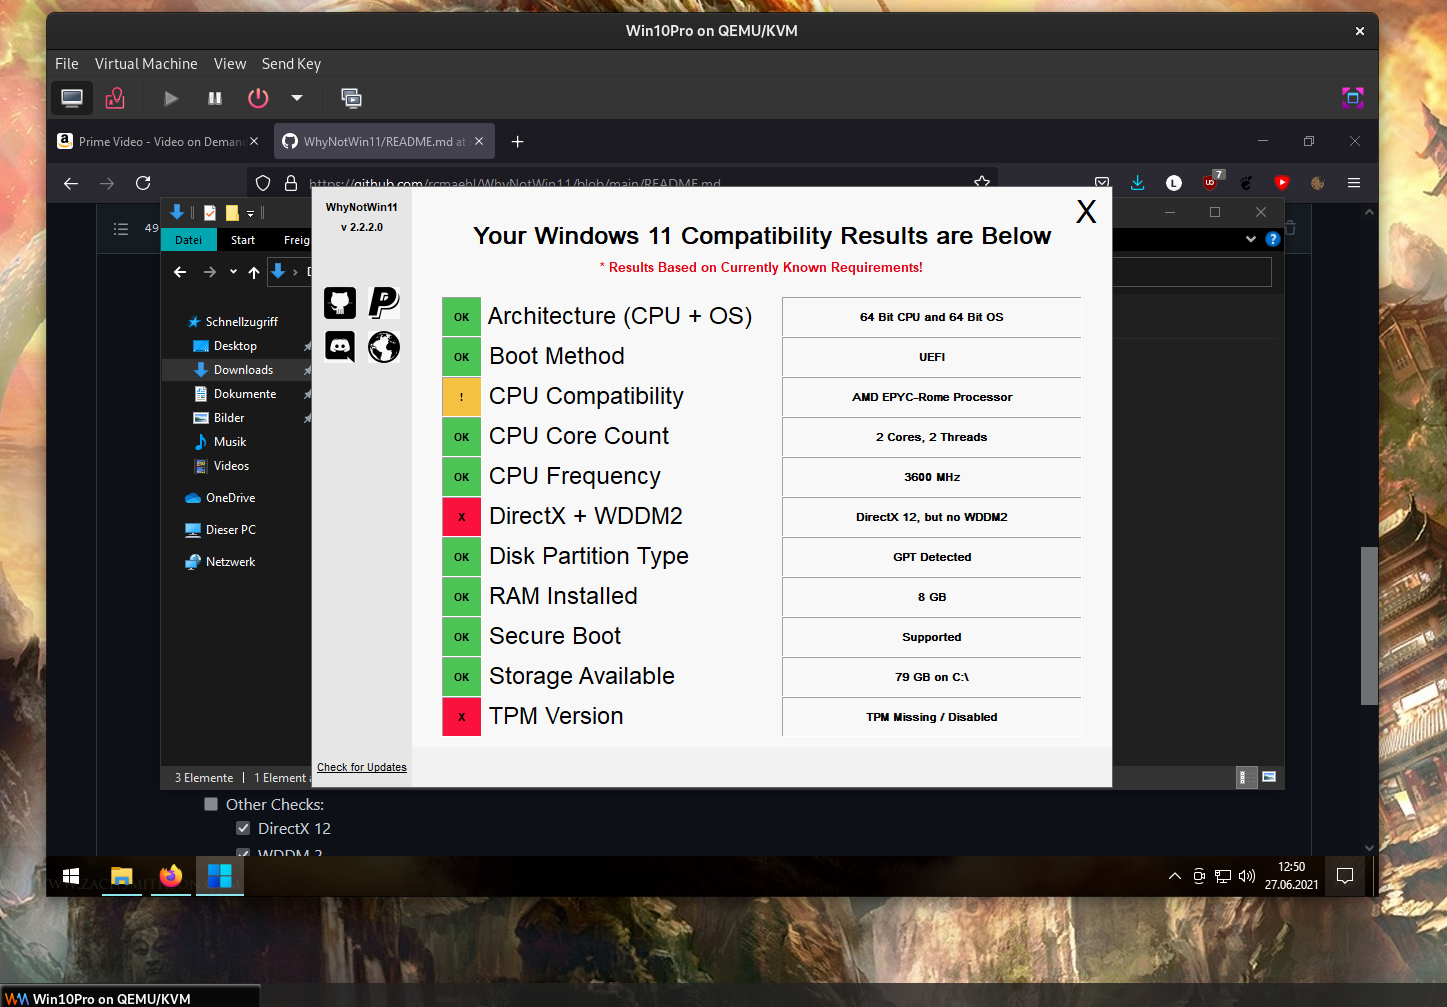1447x1007 pixels.
Task: Open File Explorer from the taskbar
Action: click(x=122, y=876)
